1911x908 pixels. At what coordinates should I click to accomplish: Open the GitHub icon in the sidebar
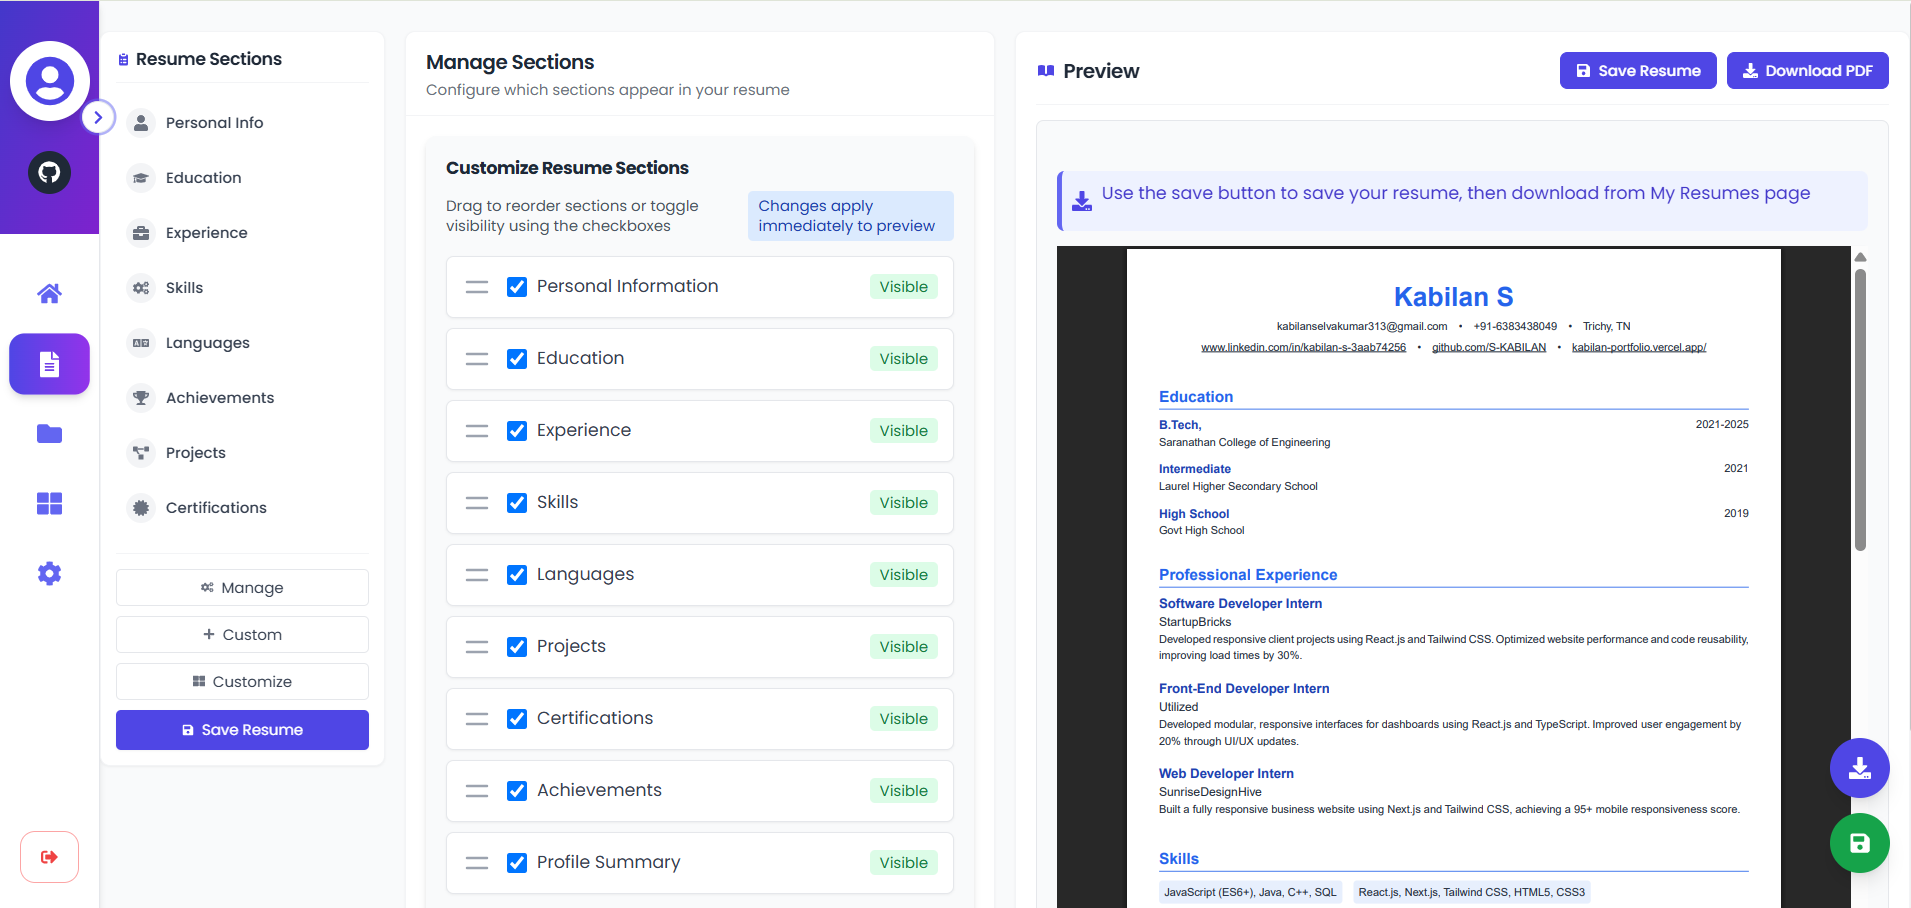(x=48, y=172)
